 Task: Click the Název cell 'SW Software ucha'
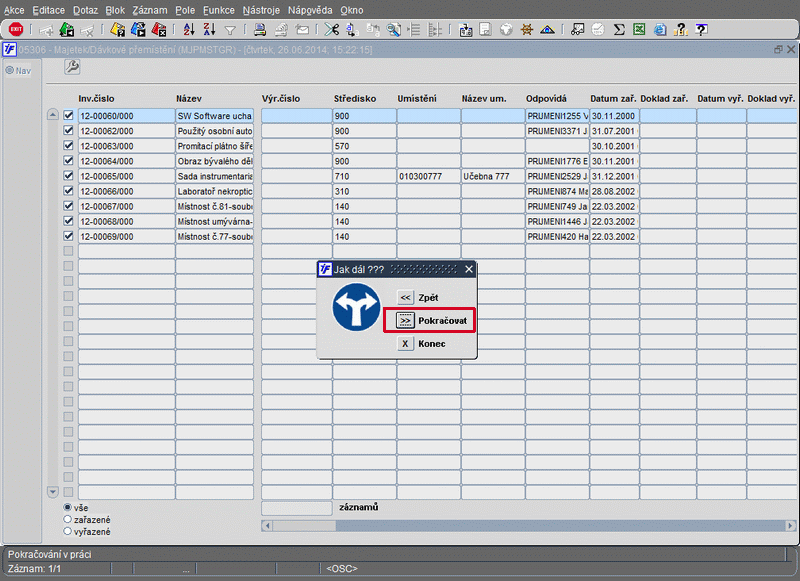[x=214, y=116]
